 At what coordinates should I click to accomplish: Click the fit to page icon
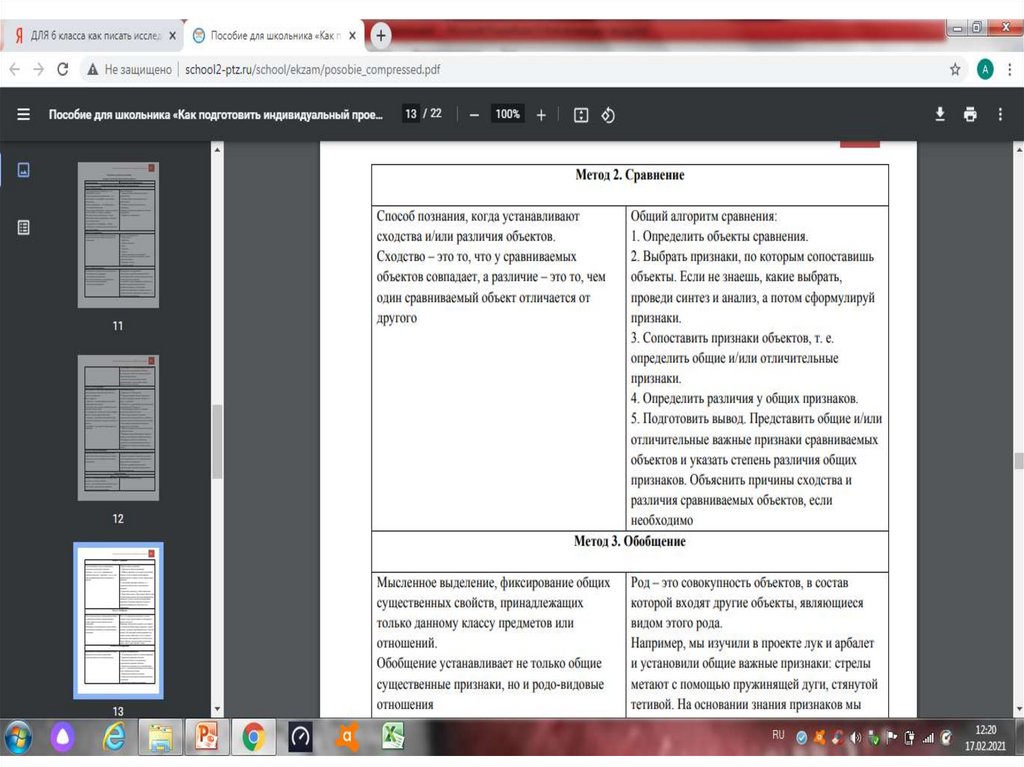581,115
